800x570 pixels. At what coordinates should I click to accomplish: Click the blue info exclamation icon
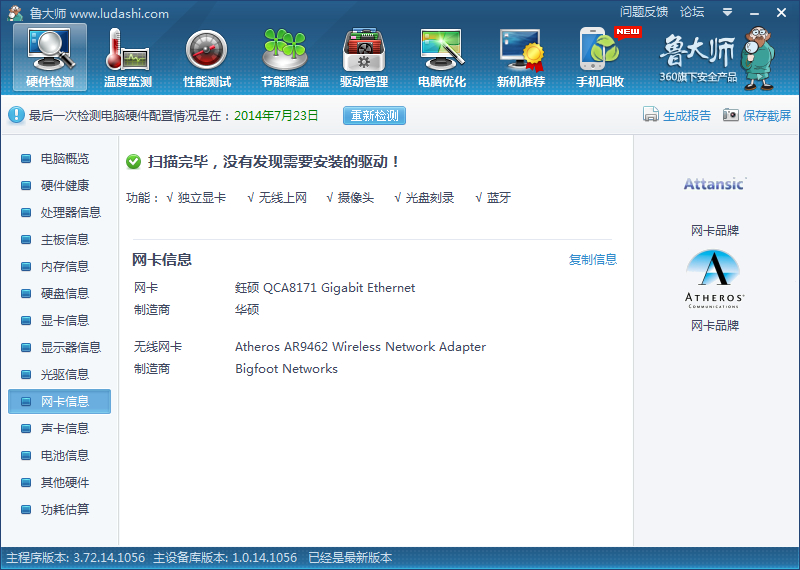pos(16,115)
